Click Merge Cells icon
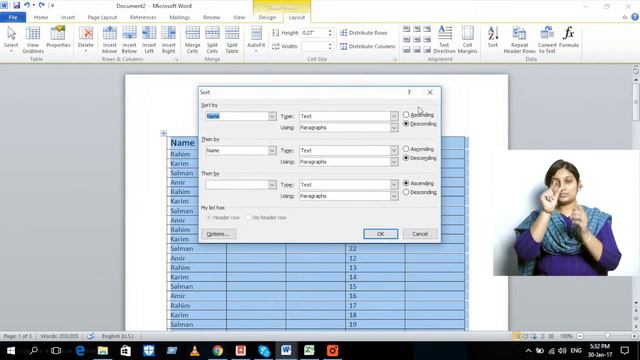This screenshot has height=360, width=640. (192, 40)
